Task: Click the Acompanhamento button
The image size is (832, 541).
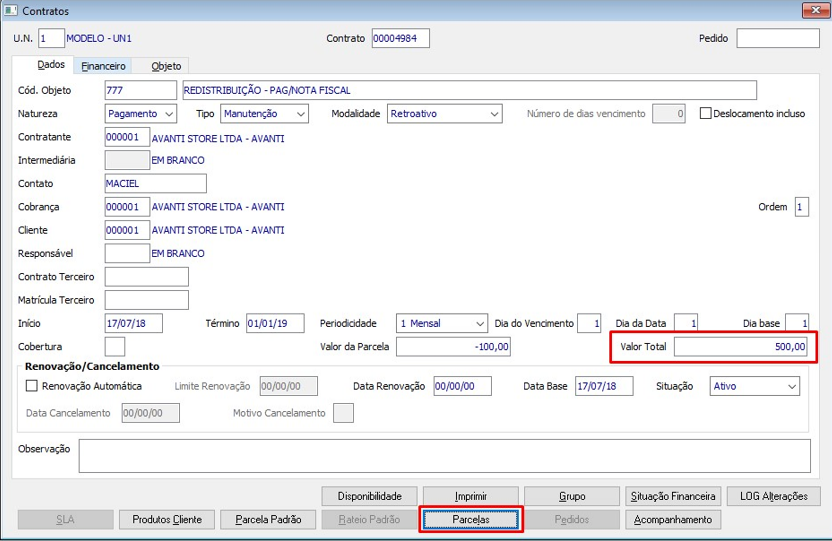Action: coord(673,520)
